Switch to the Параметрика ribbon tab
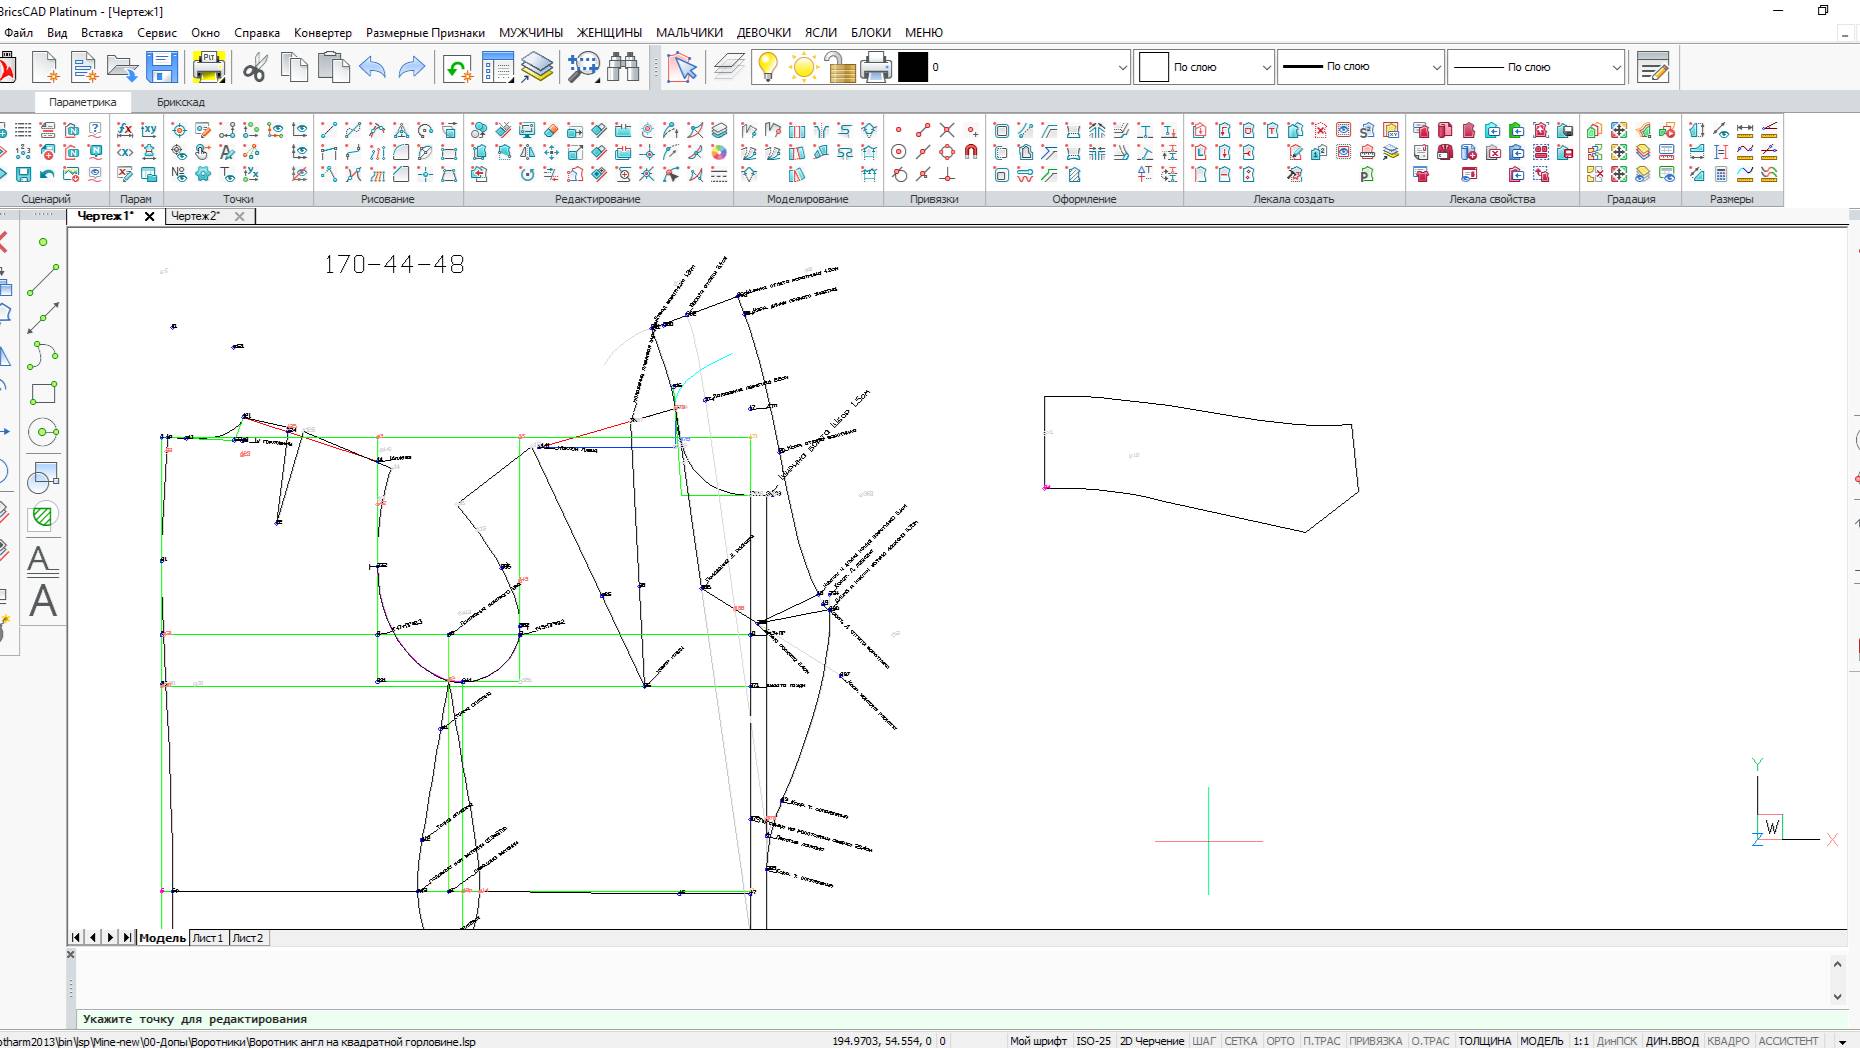 click(82, 102)
